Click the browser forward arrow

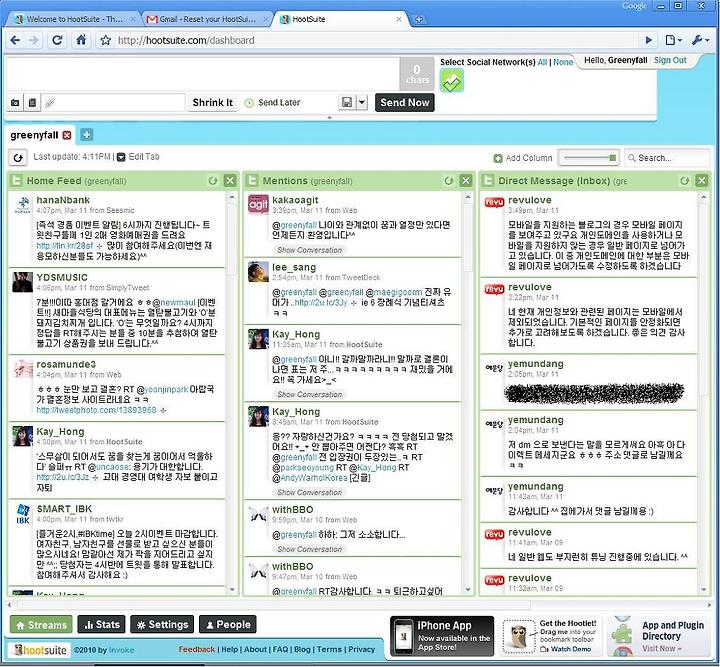[34, 40]
